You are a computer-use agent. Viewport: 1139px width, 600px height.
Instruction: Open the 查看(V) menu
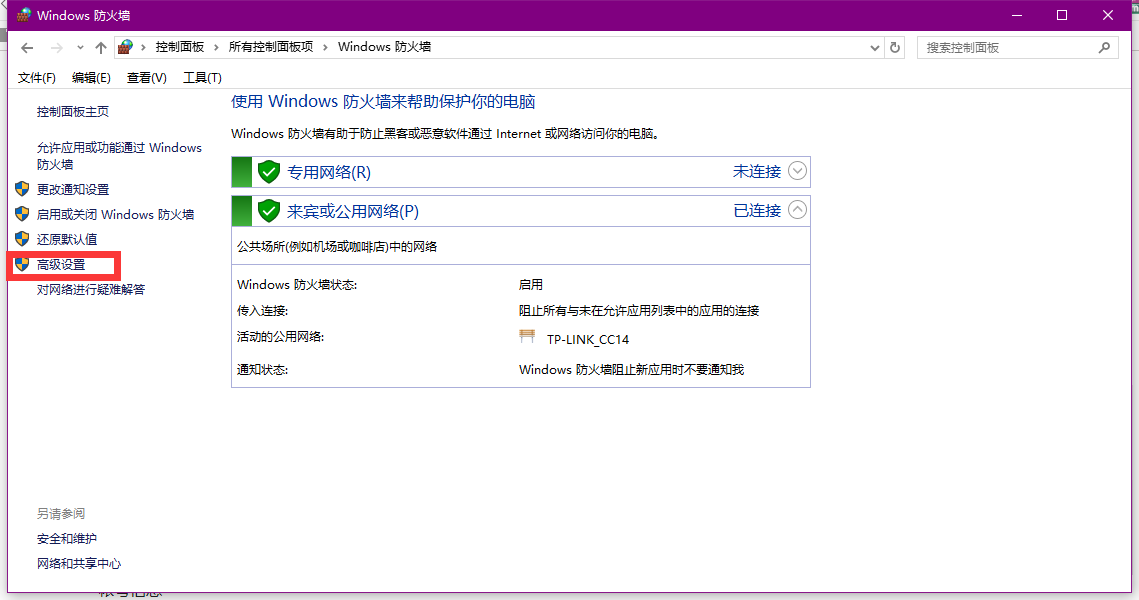tap(147, 78)
